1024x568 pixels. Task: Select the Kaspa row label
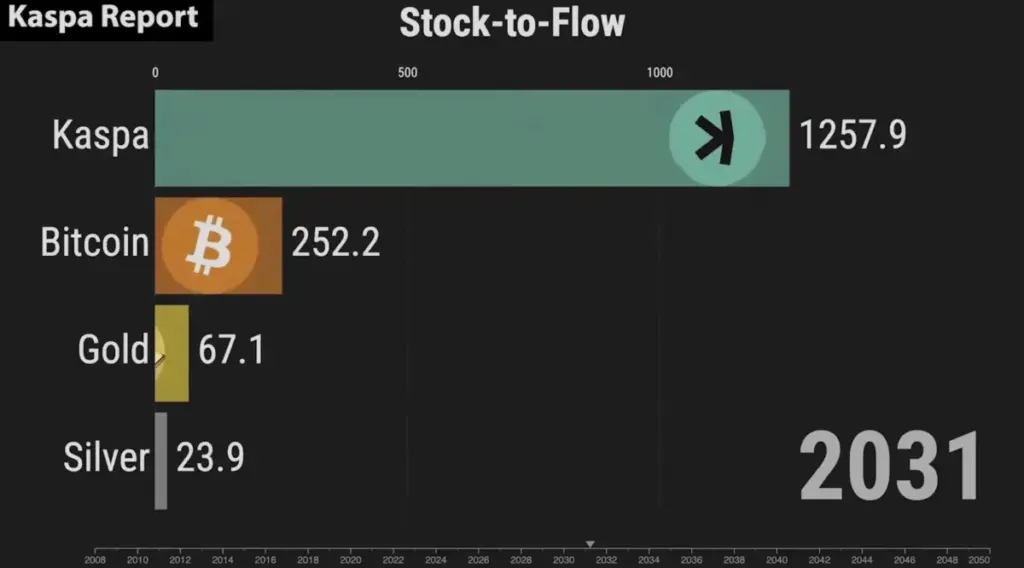[100, 138]
